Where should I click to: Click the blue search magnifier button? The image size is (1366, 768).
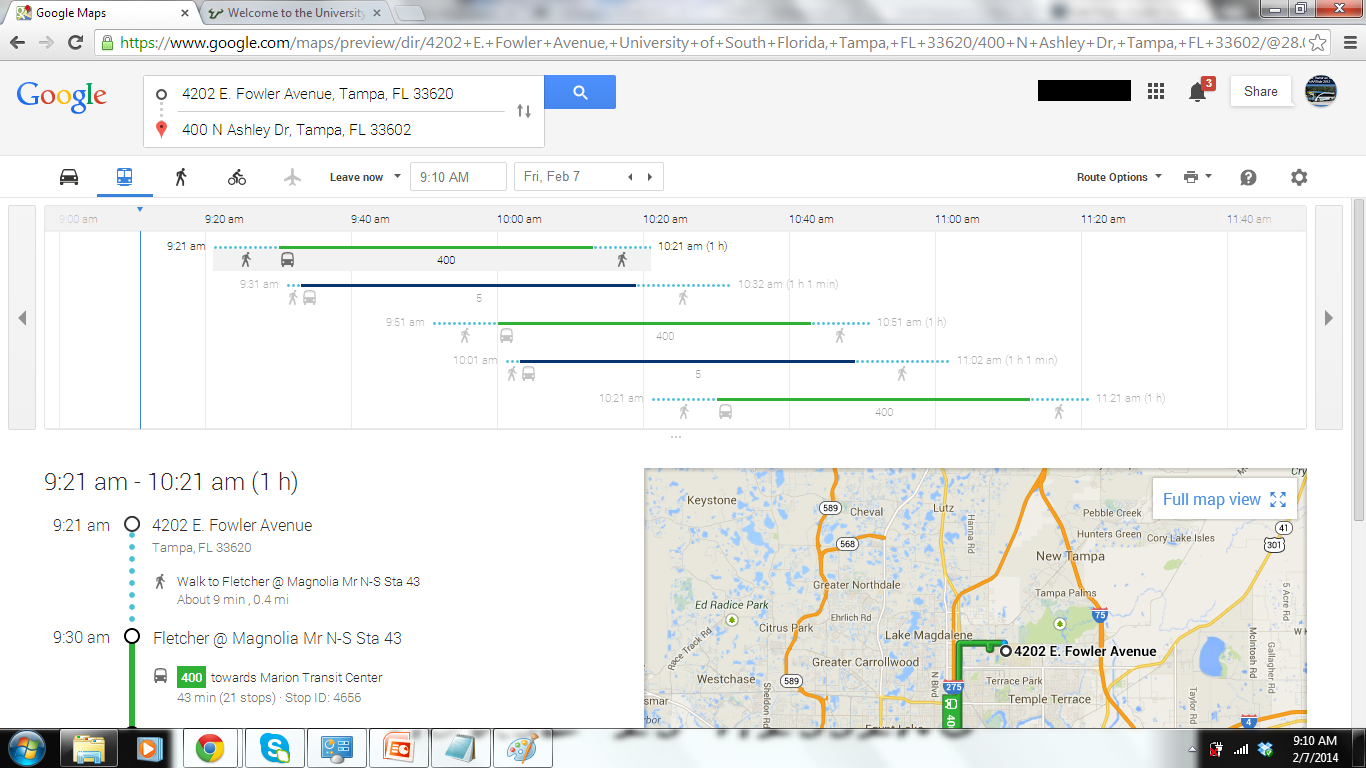click(580, 92)
